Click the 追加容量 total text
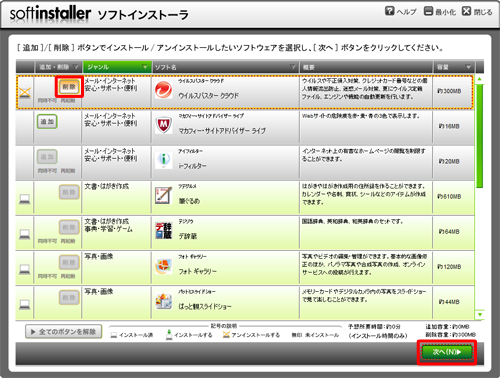The image size is (500, 378). pyautogui.click(x=447, y=327)
